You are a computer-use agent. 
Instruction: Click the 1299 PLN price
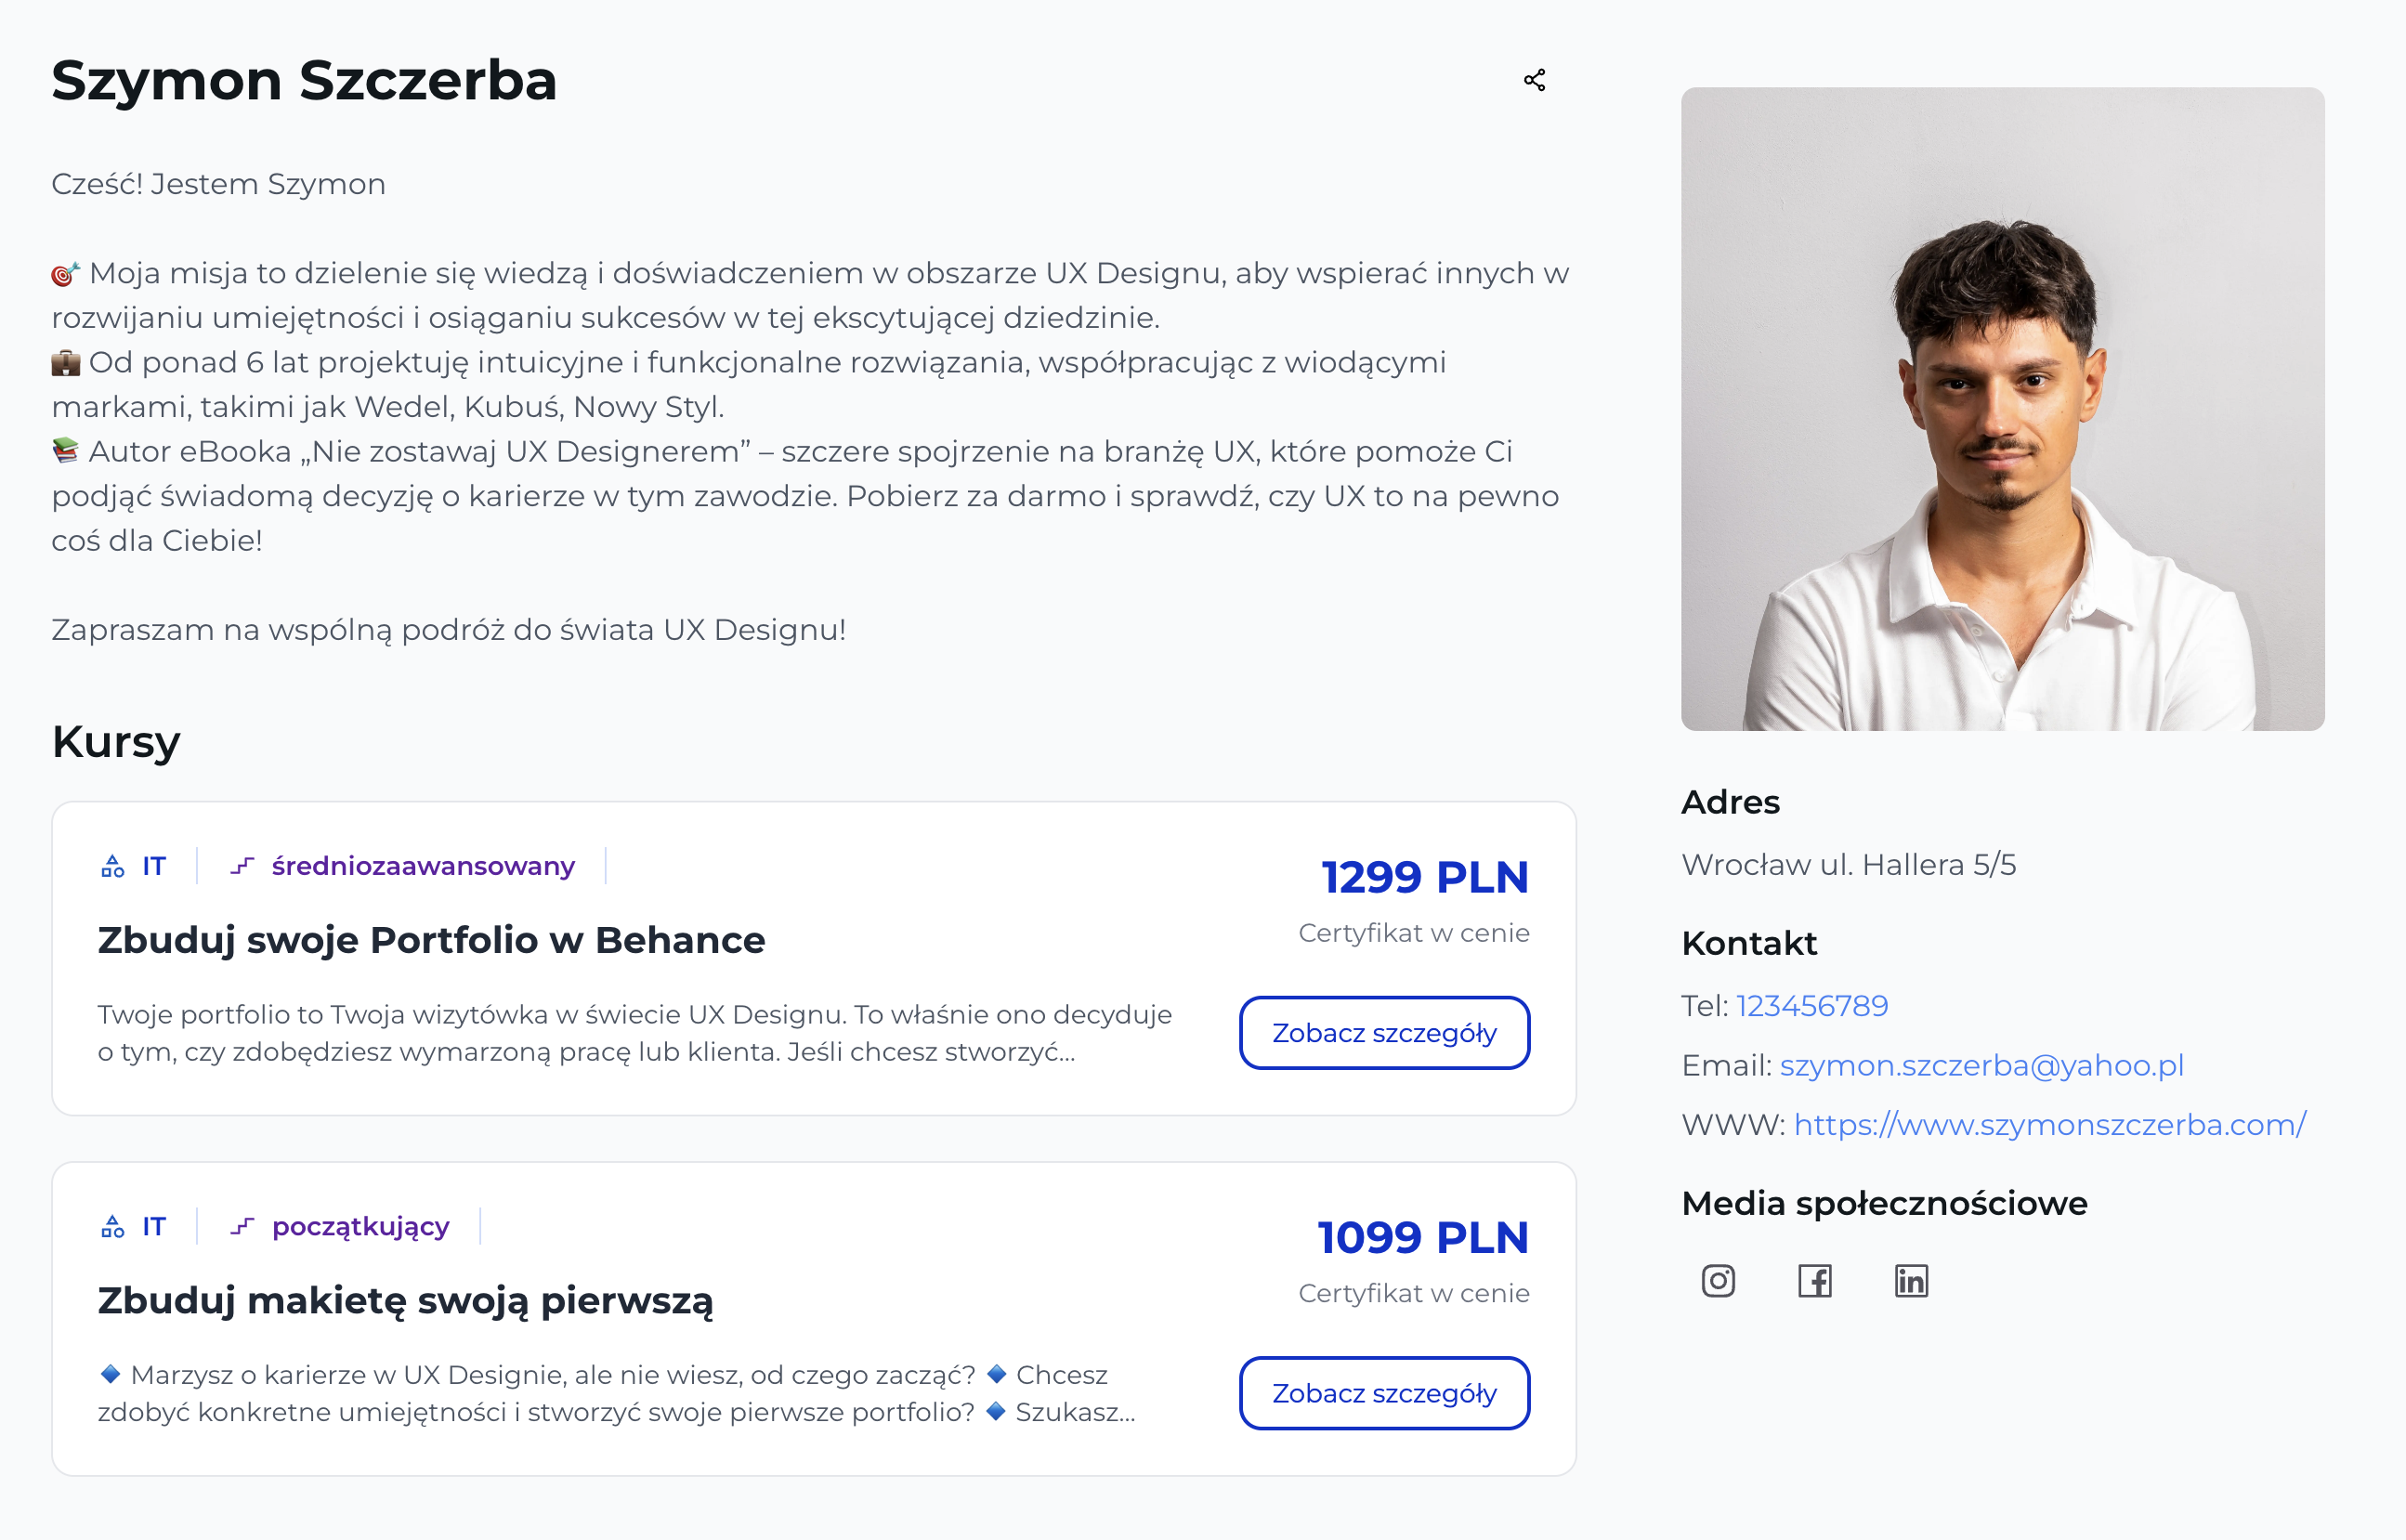(1424, 877)
